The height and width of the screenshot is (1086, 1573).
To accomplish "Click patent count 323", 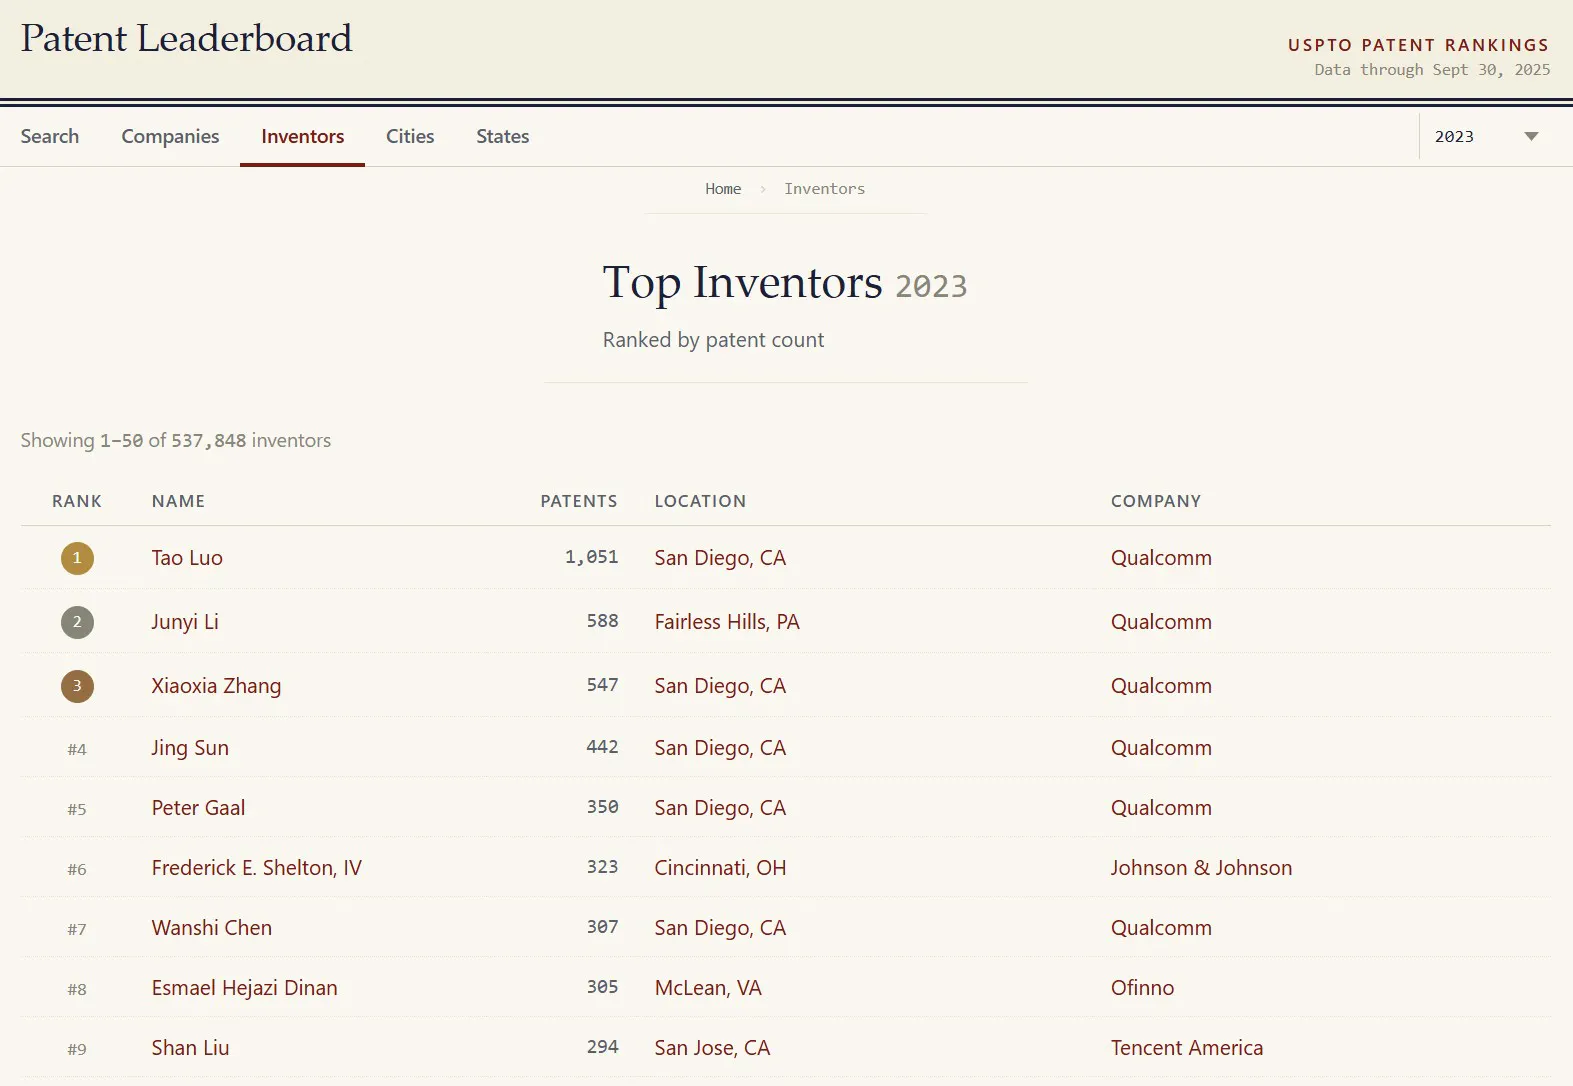I will pyautogui.click(x=603, y=867).
